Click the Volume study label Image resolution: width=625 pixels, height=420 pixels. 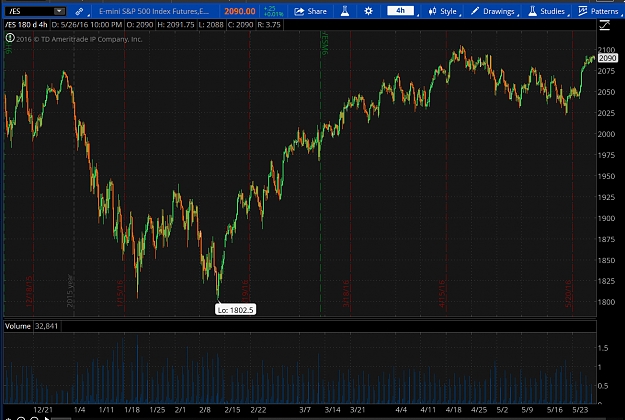click(18, 326)
